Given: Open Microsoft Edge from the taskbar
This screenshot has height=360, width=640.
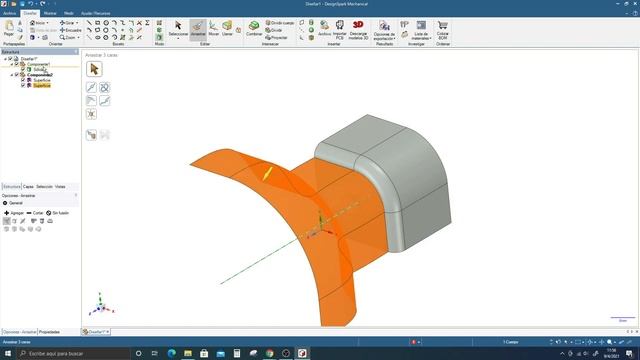Looking at the screenshot, I should point(171,353).
